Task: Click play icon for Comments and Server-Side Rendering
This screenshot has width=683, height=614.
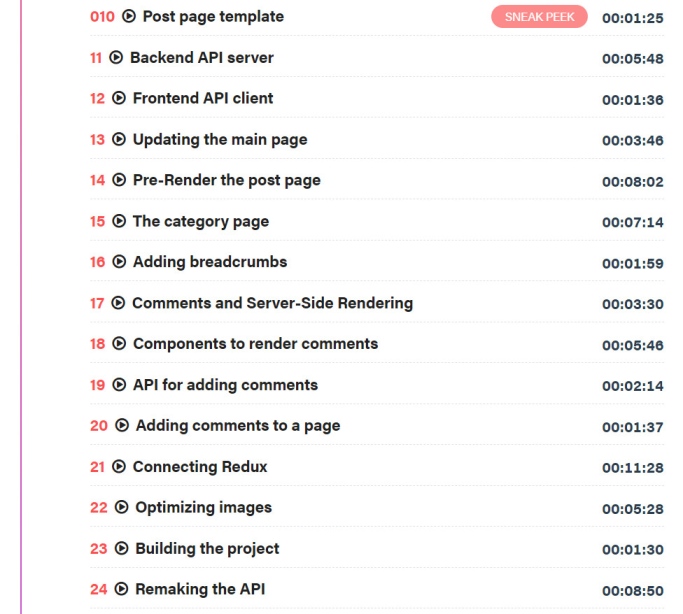Action: (x=118, y=303)
